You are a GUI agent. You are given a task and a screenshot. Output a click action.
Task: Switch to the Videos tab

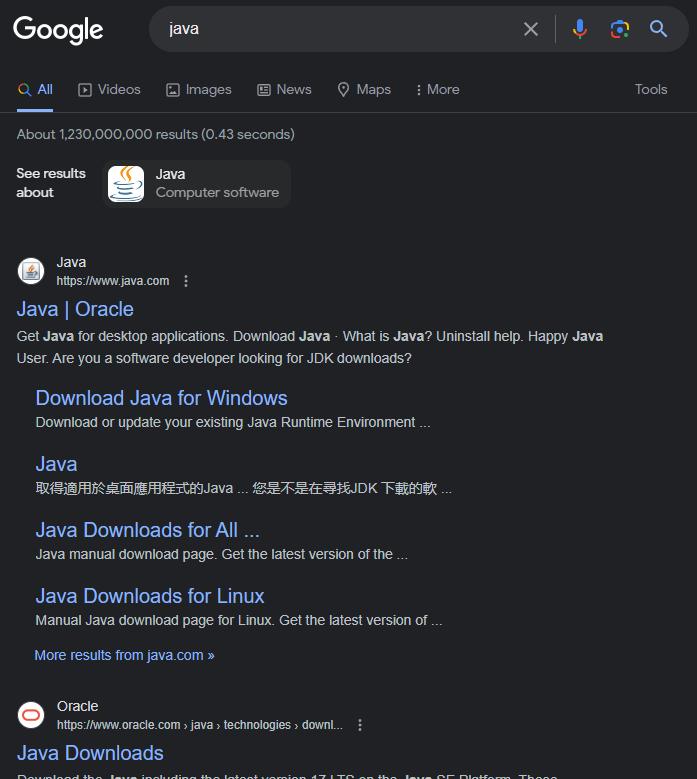tap(109, 89)
